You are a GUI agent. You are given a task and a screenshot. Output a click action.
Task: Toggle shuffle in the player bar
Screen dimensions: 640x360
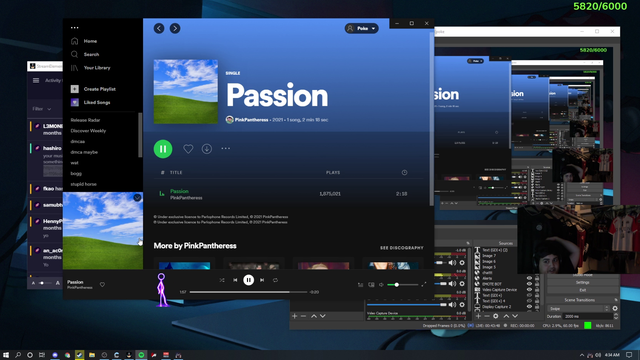pyautogui.click(x=222, y=280)
